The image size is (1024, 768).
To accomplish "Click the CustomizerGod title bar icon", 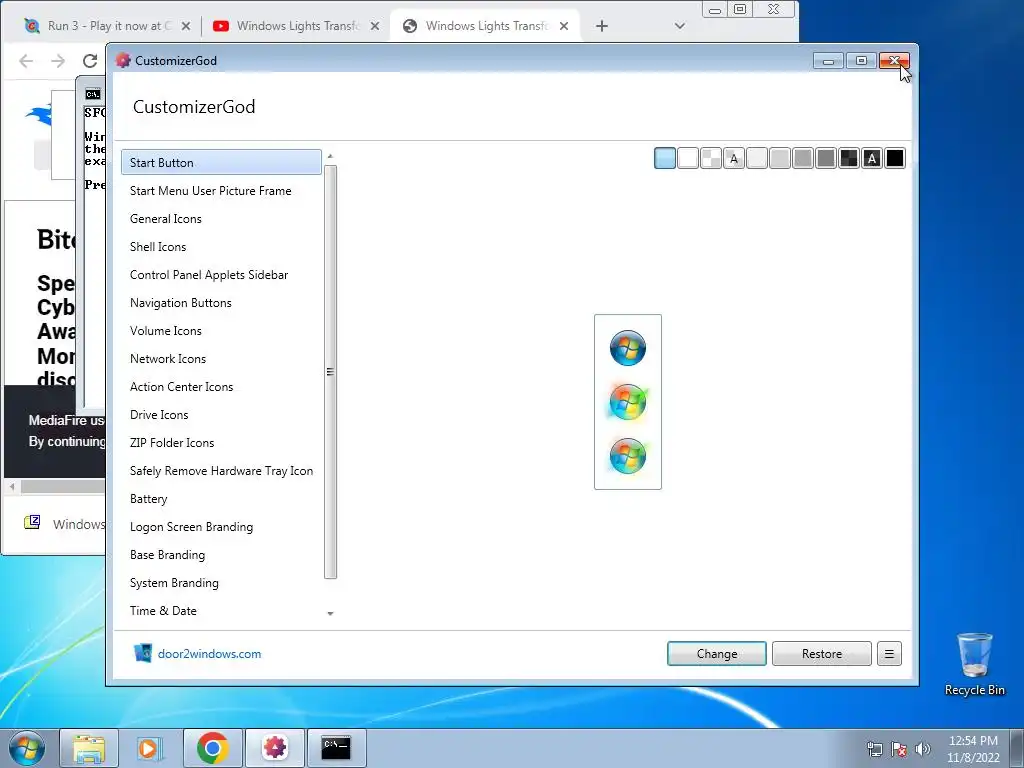I will pos(123,60).
